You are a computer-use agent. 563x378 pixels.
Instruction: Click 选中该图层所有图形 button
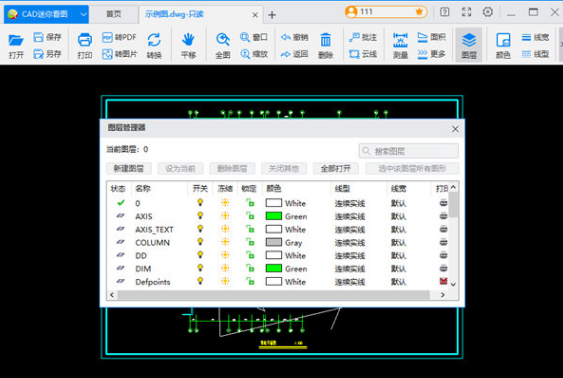point(412,168)
